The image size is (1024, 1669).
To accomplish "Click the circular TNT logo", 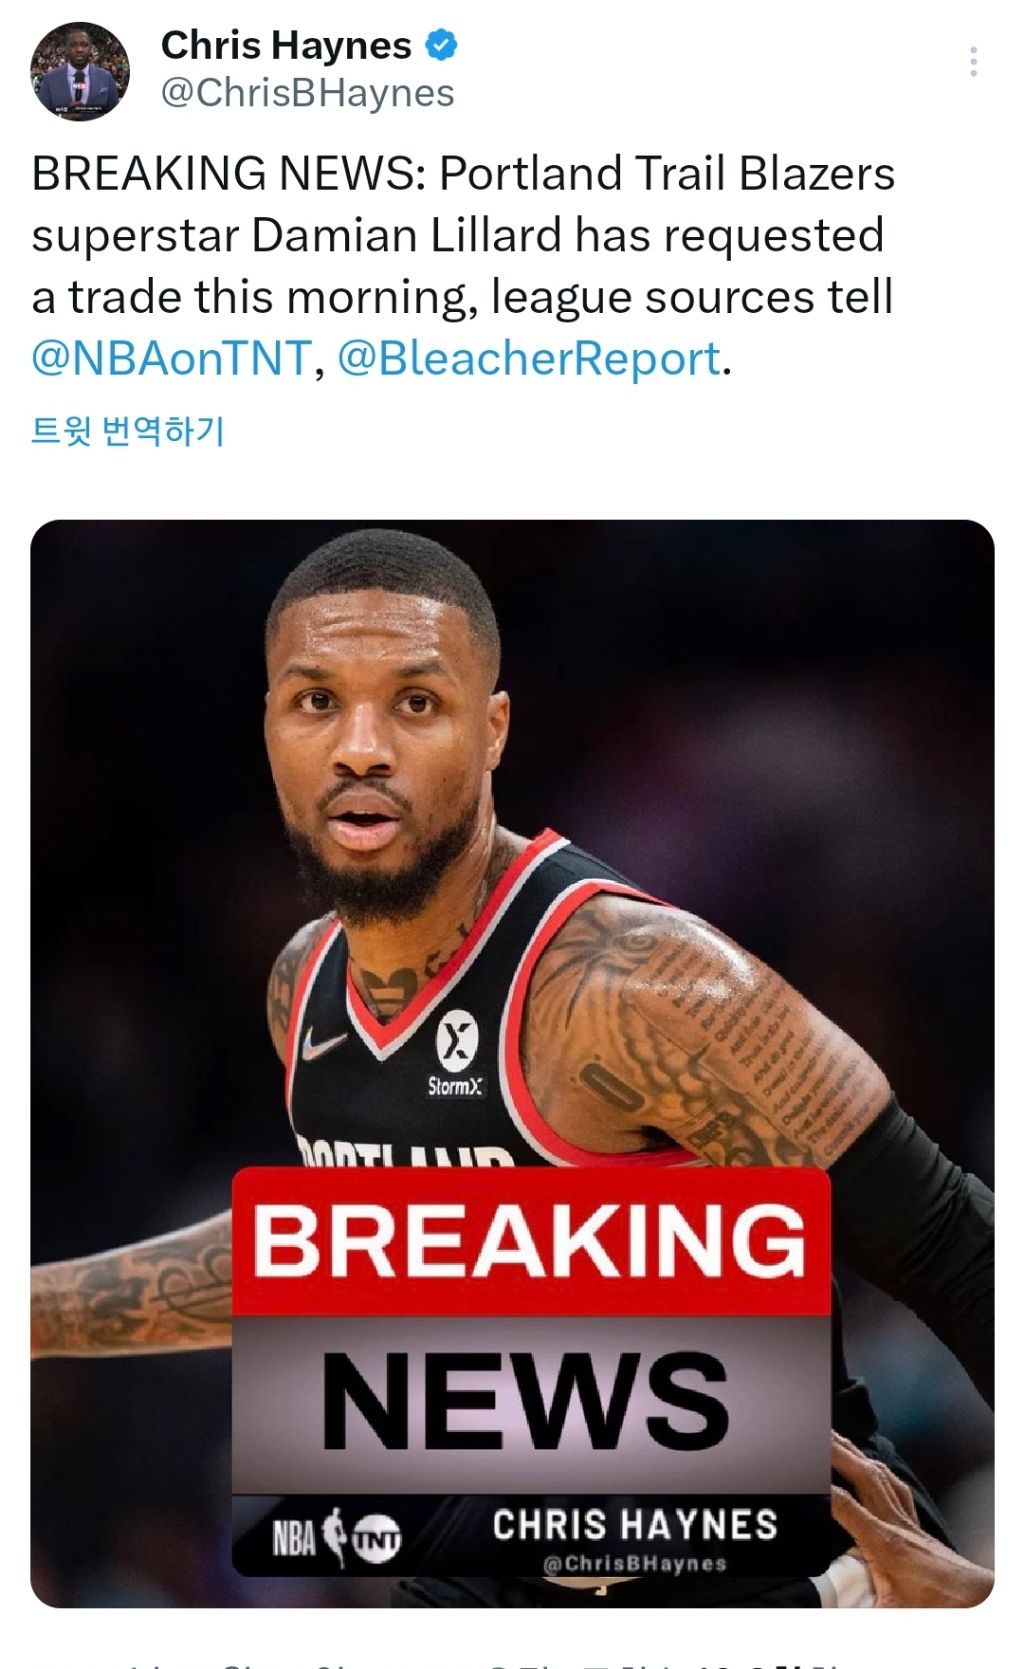I will pyautogui.click(x=377, y=1539).
